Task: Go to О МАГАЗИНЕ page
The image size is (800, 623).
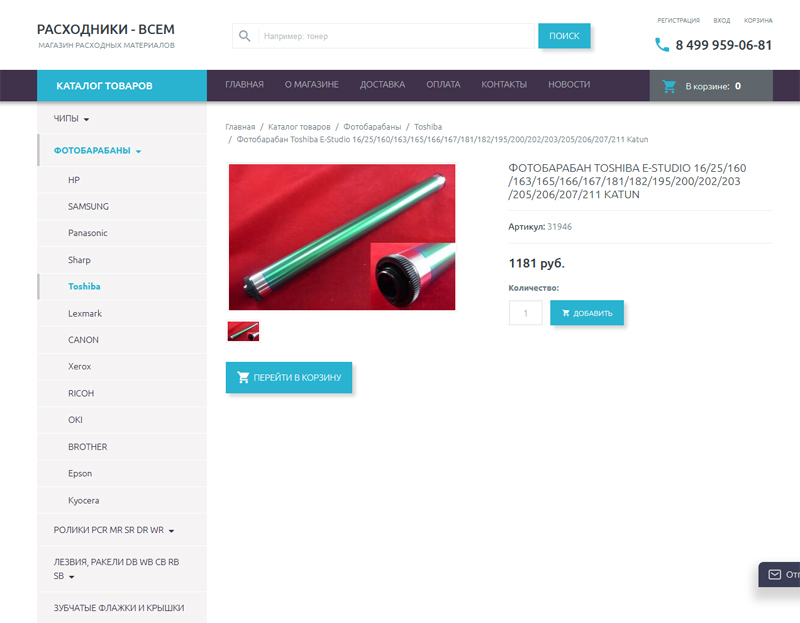Action: point(312,85)
